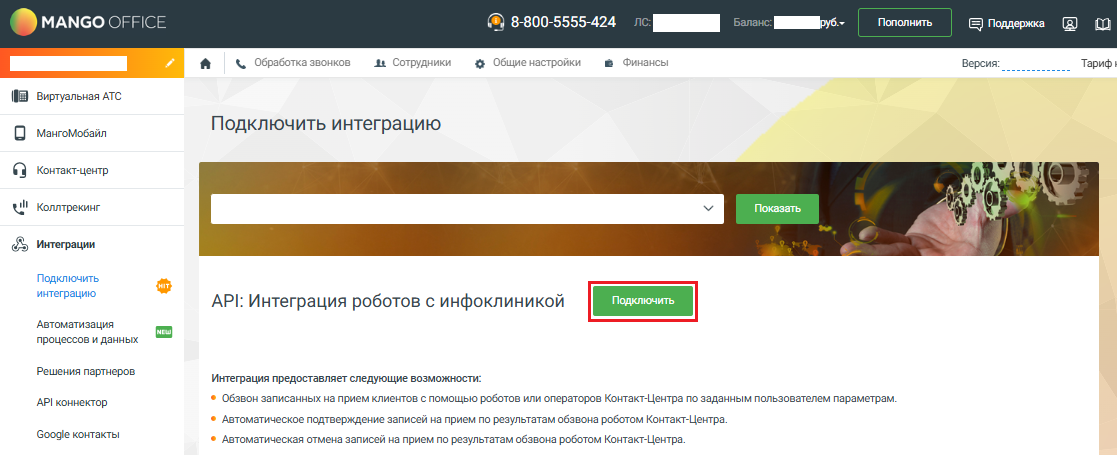Viewport: 1117px width, 455px height.
Task: Click the Виртуальная АТС phone icon
Action: (x=20, y=96)
